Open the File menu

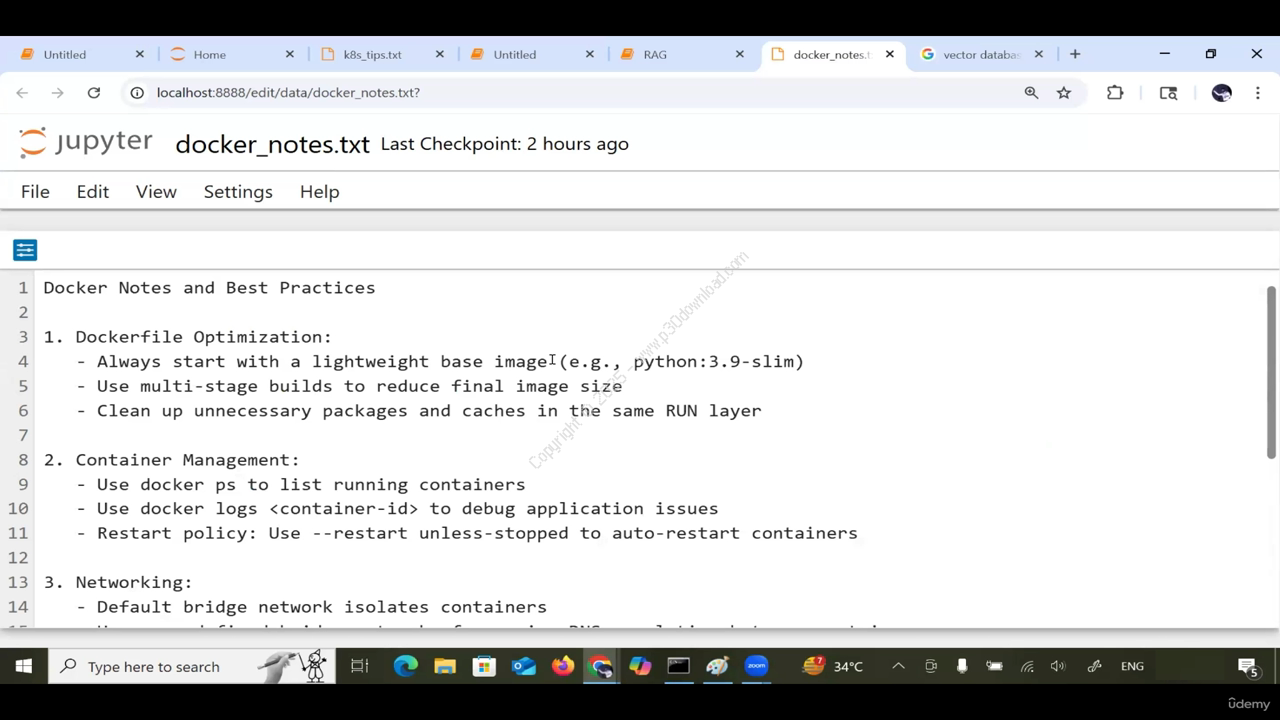[x=35, y=192]
